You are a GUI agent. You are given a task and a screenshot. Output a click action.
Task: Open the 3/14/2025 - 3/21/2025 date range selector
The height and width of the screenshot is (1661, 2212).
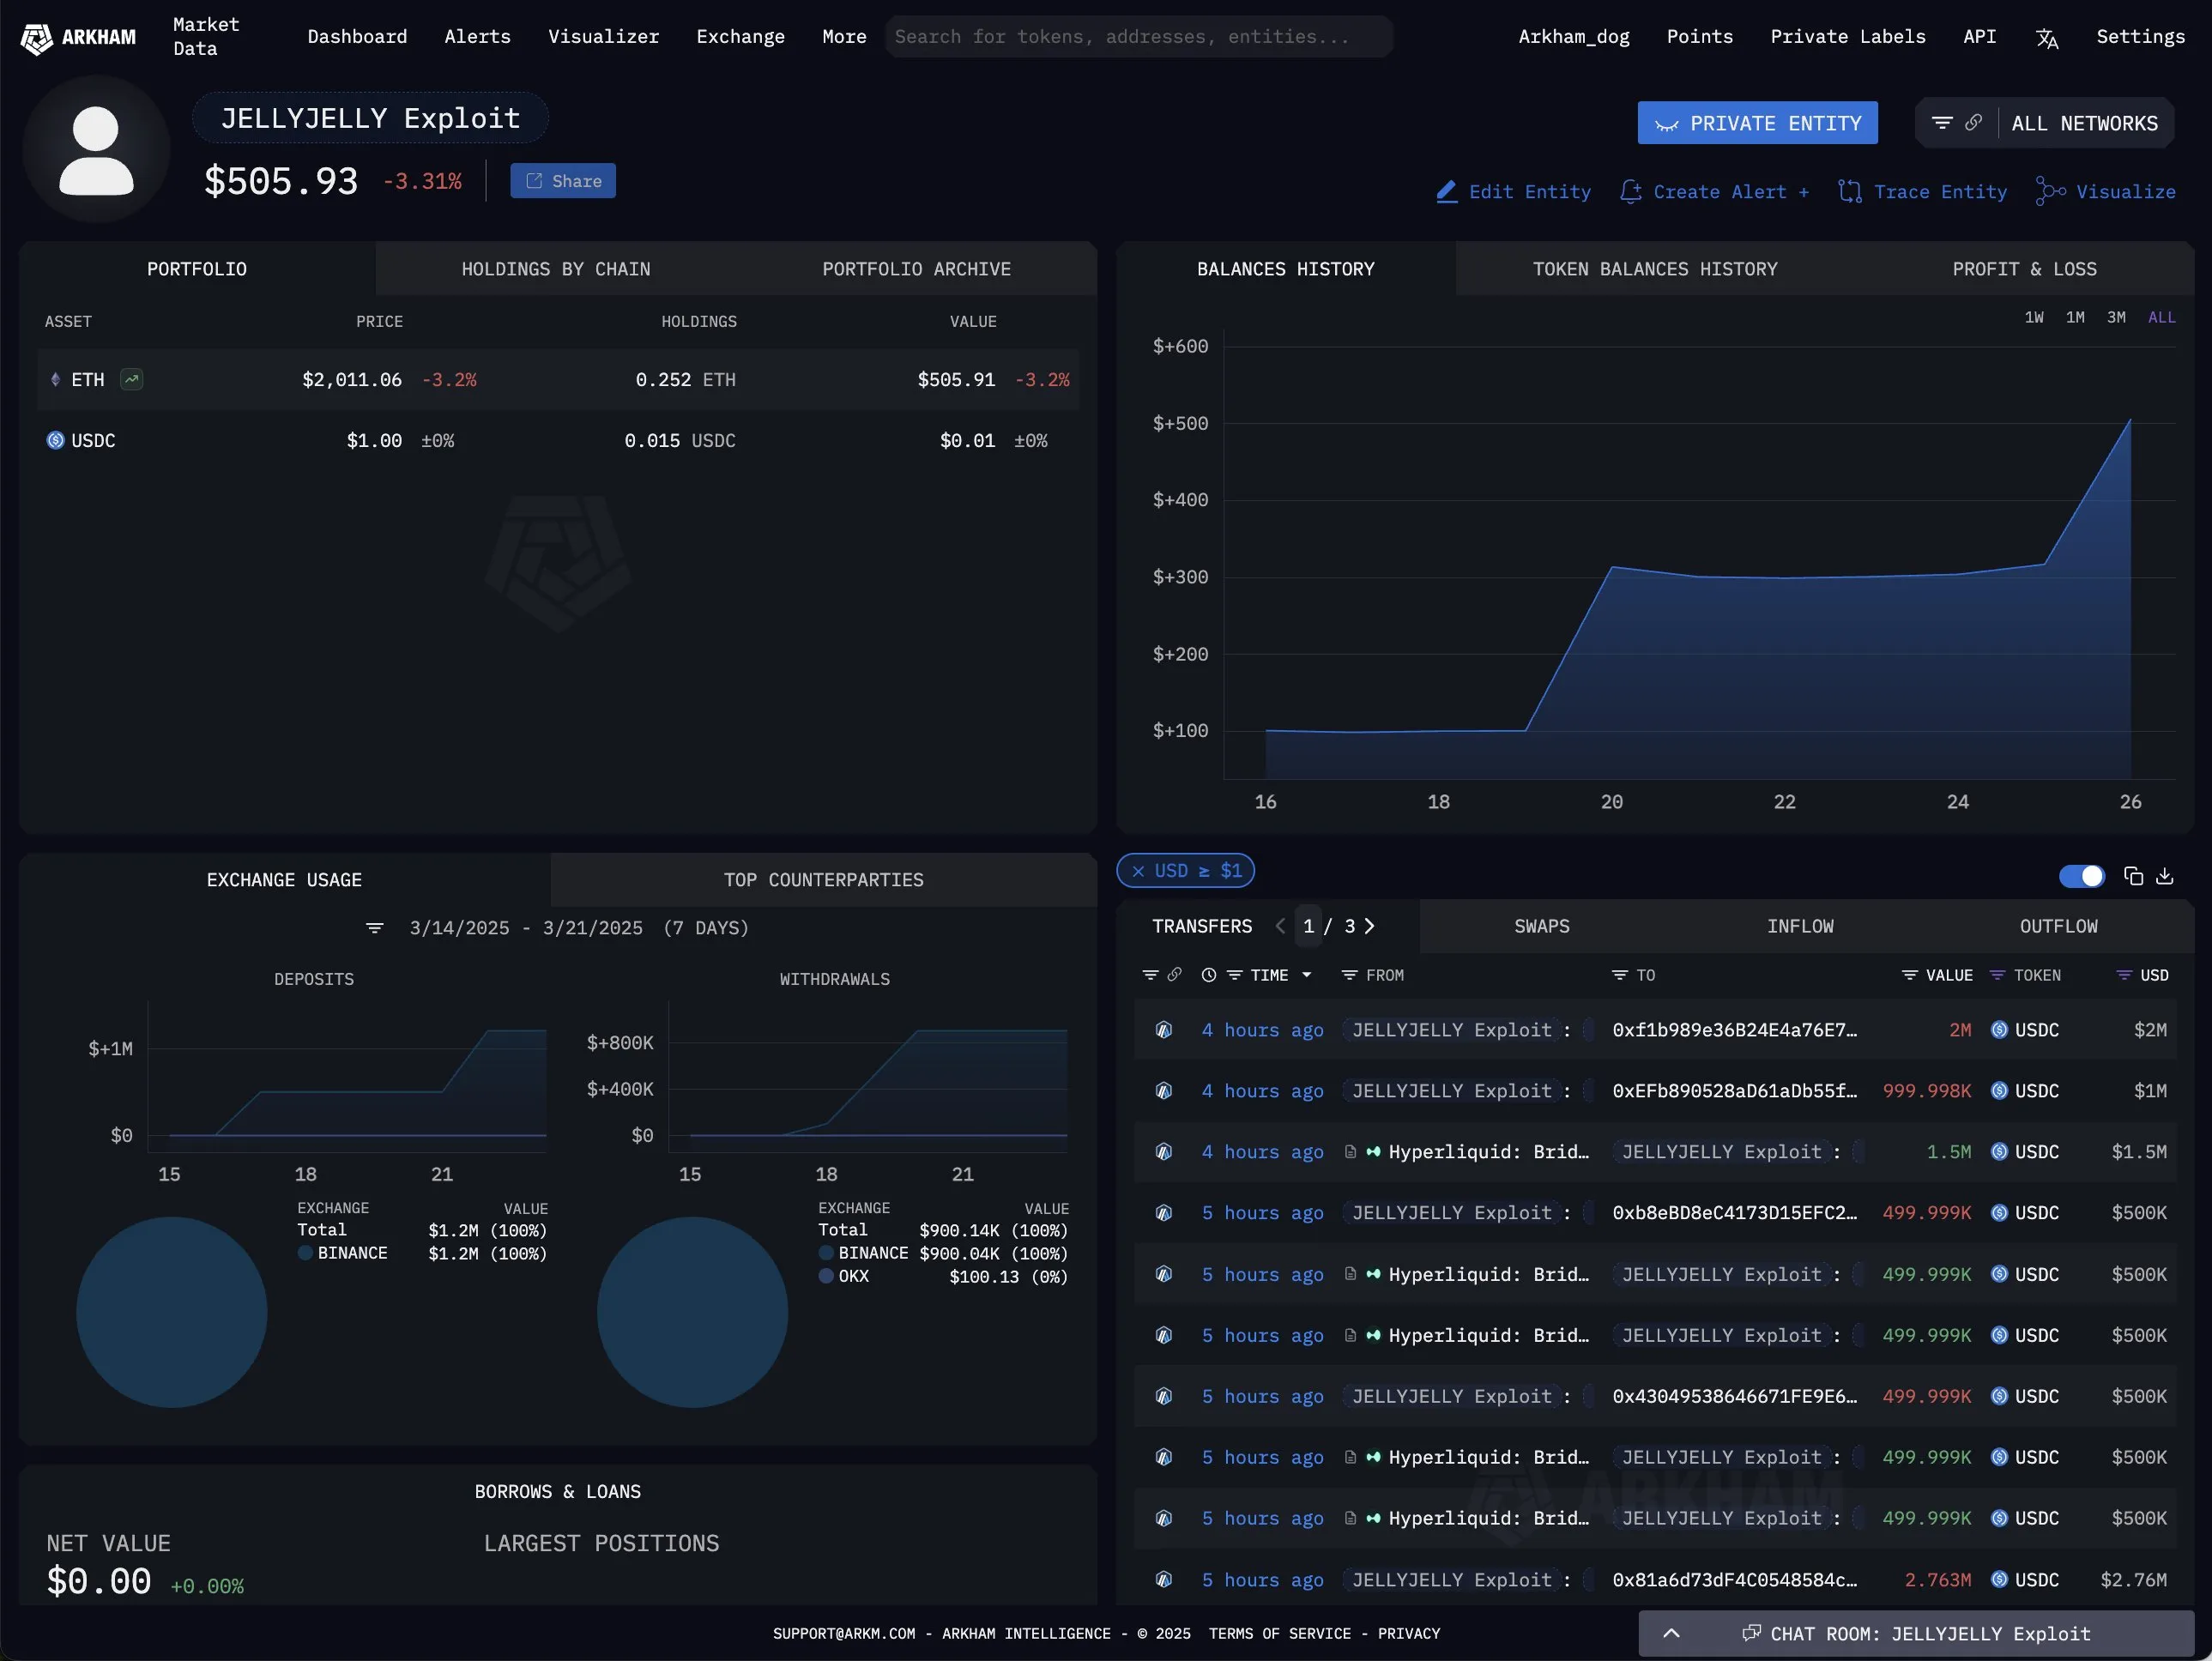pyautogui.click(x=579, y=928)
